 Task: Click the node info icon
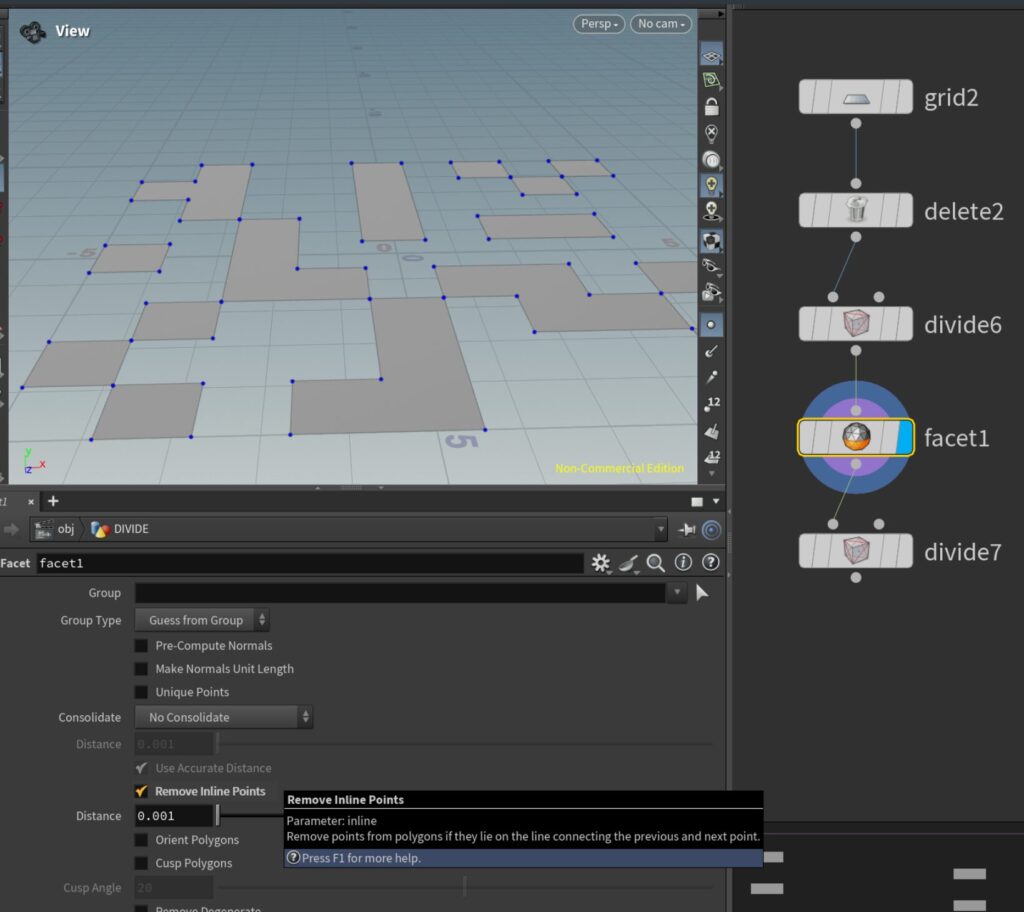pyautogui.click(x=684, y=564)
